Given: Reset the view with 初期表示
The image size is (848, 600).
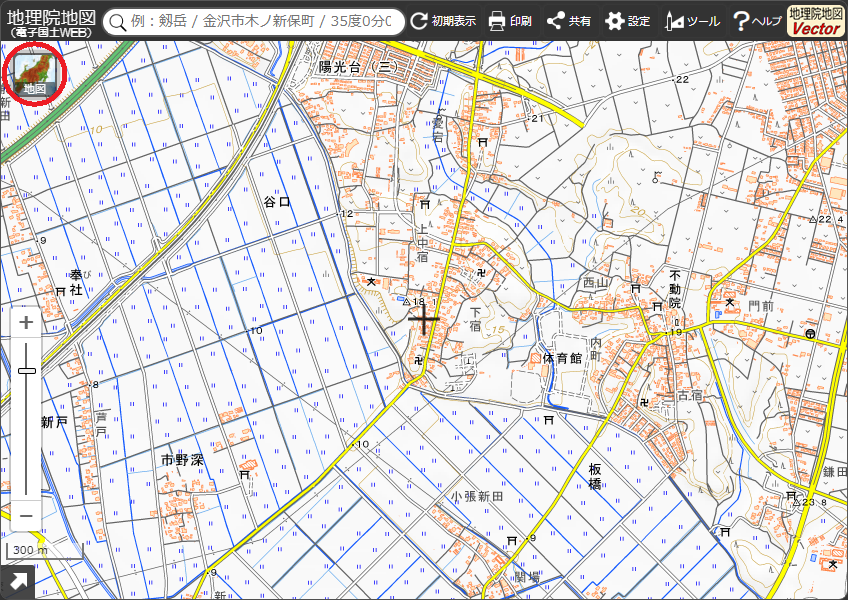Looking at the screenshot, I should 443,21.
